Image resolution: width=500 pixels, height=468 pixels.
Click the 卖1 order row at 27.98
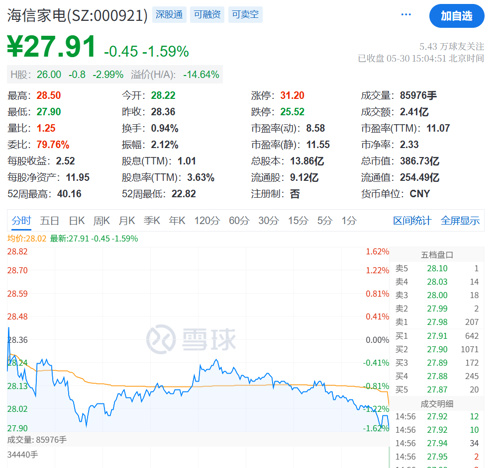[x=437, y=322]
